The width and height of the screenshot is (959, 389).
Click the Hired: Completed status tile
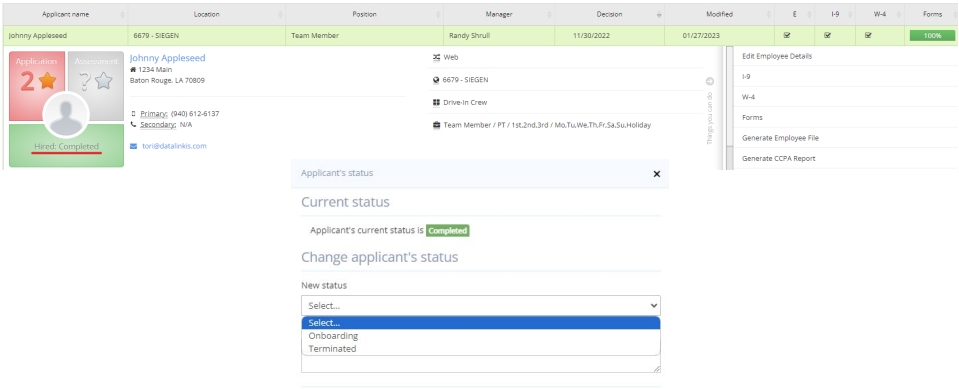(x=67, y=146)
